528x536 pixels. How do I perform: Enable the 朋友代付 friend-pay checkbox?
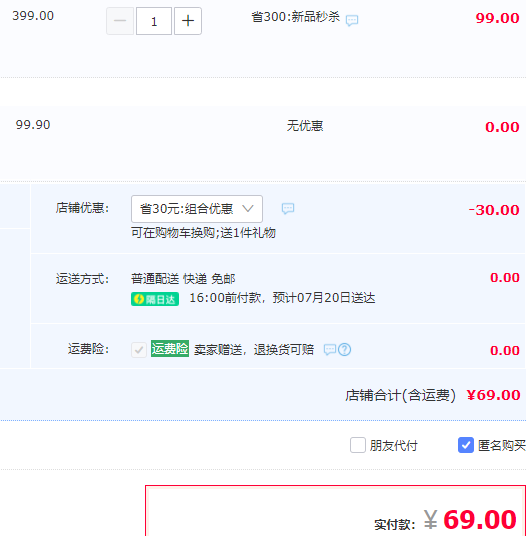358,445
